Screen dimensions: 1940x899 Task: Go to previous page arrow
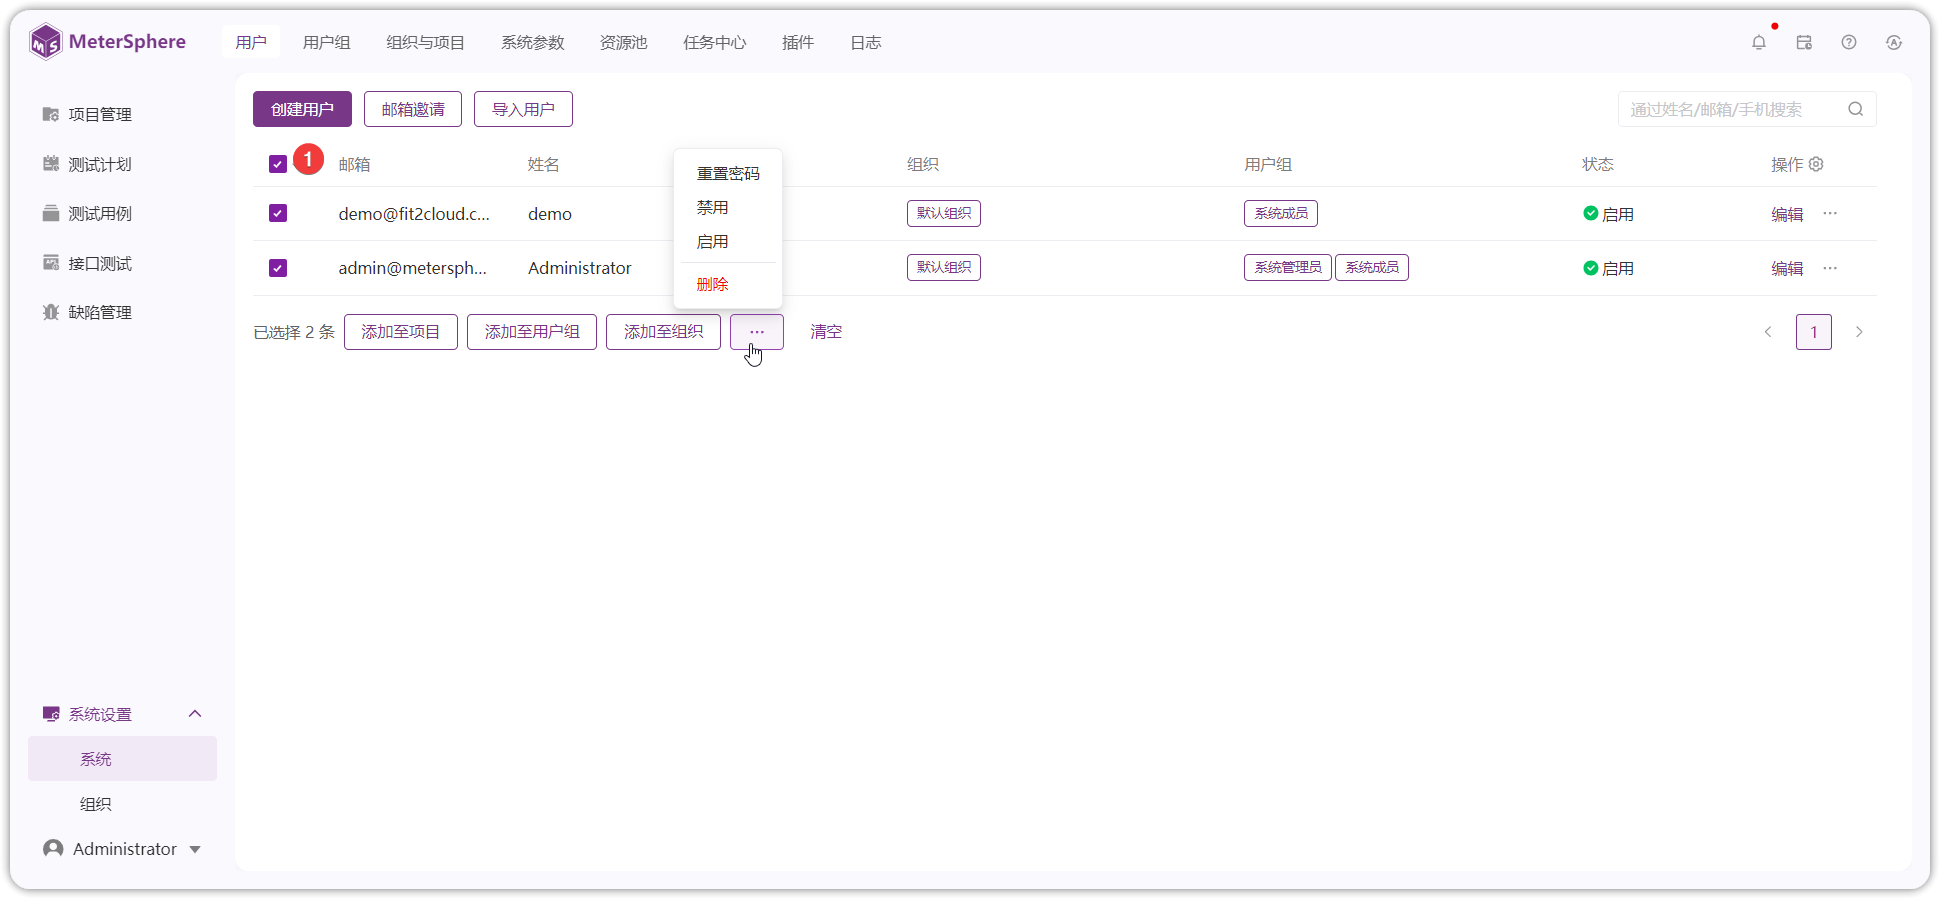[x=1768, y=332]
